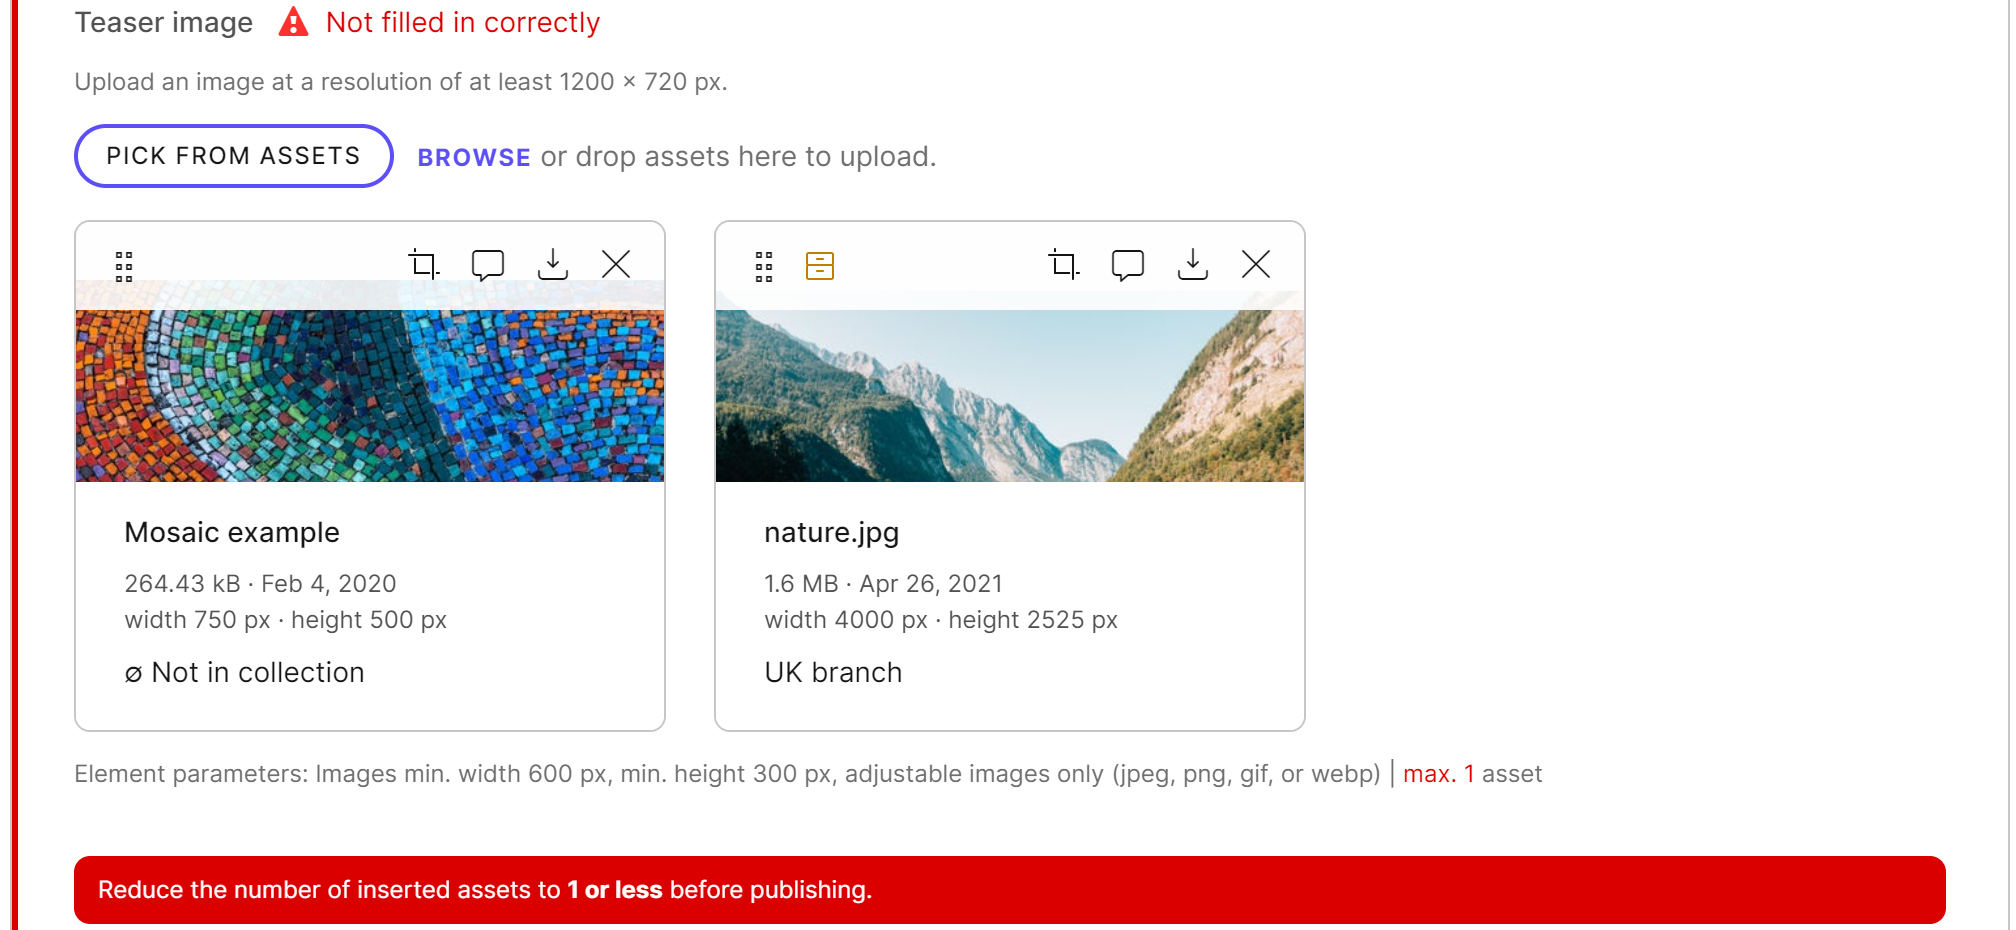The image size is (2016, 930).
Task: Open crop editor for Mosaic example
Action: (424, 265)
